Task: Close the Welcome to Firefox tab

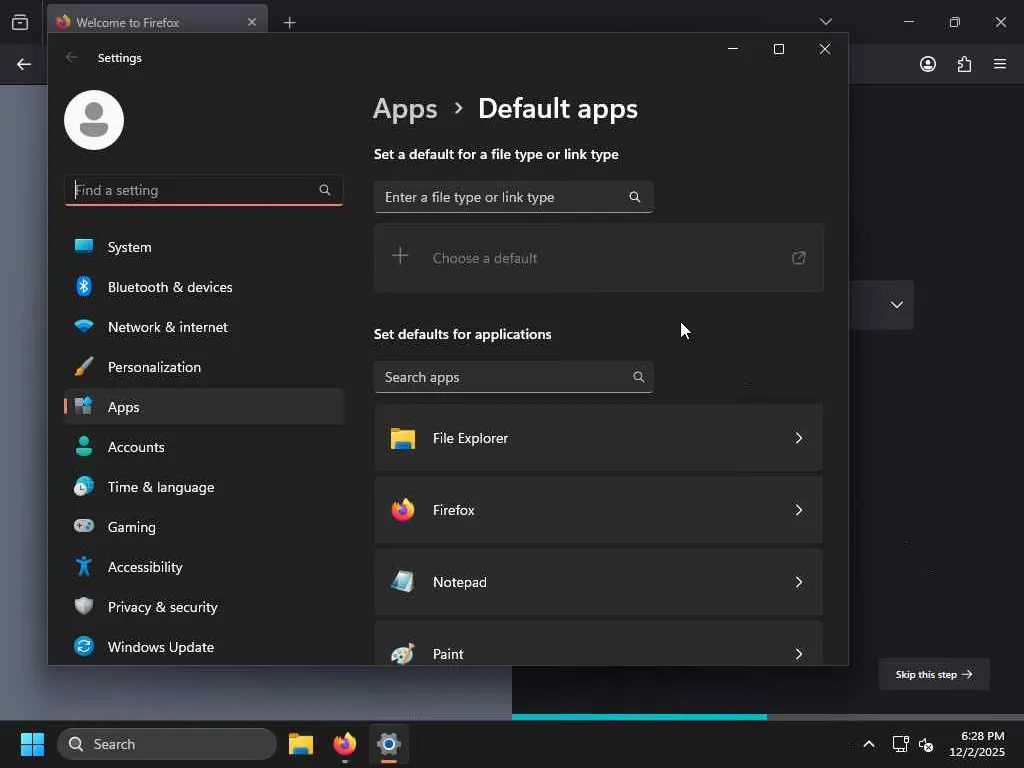Action: [252, 22]
